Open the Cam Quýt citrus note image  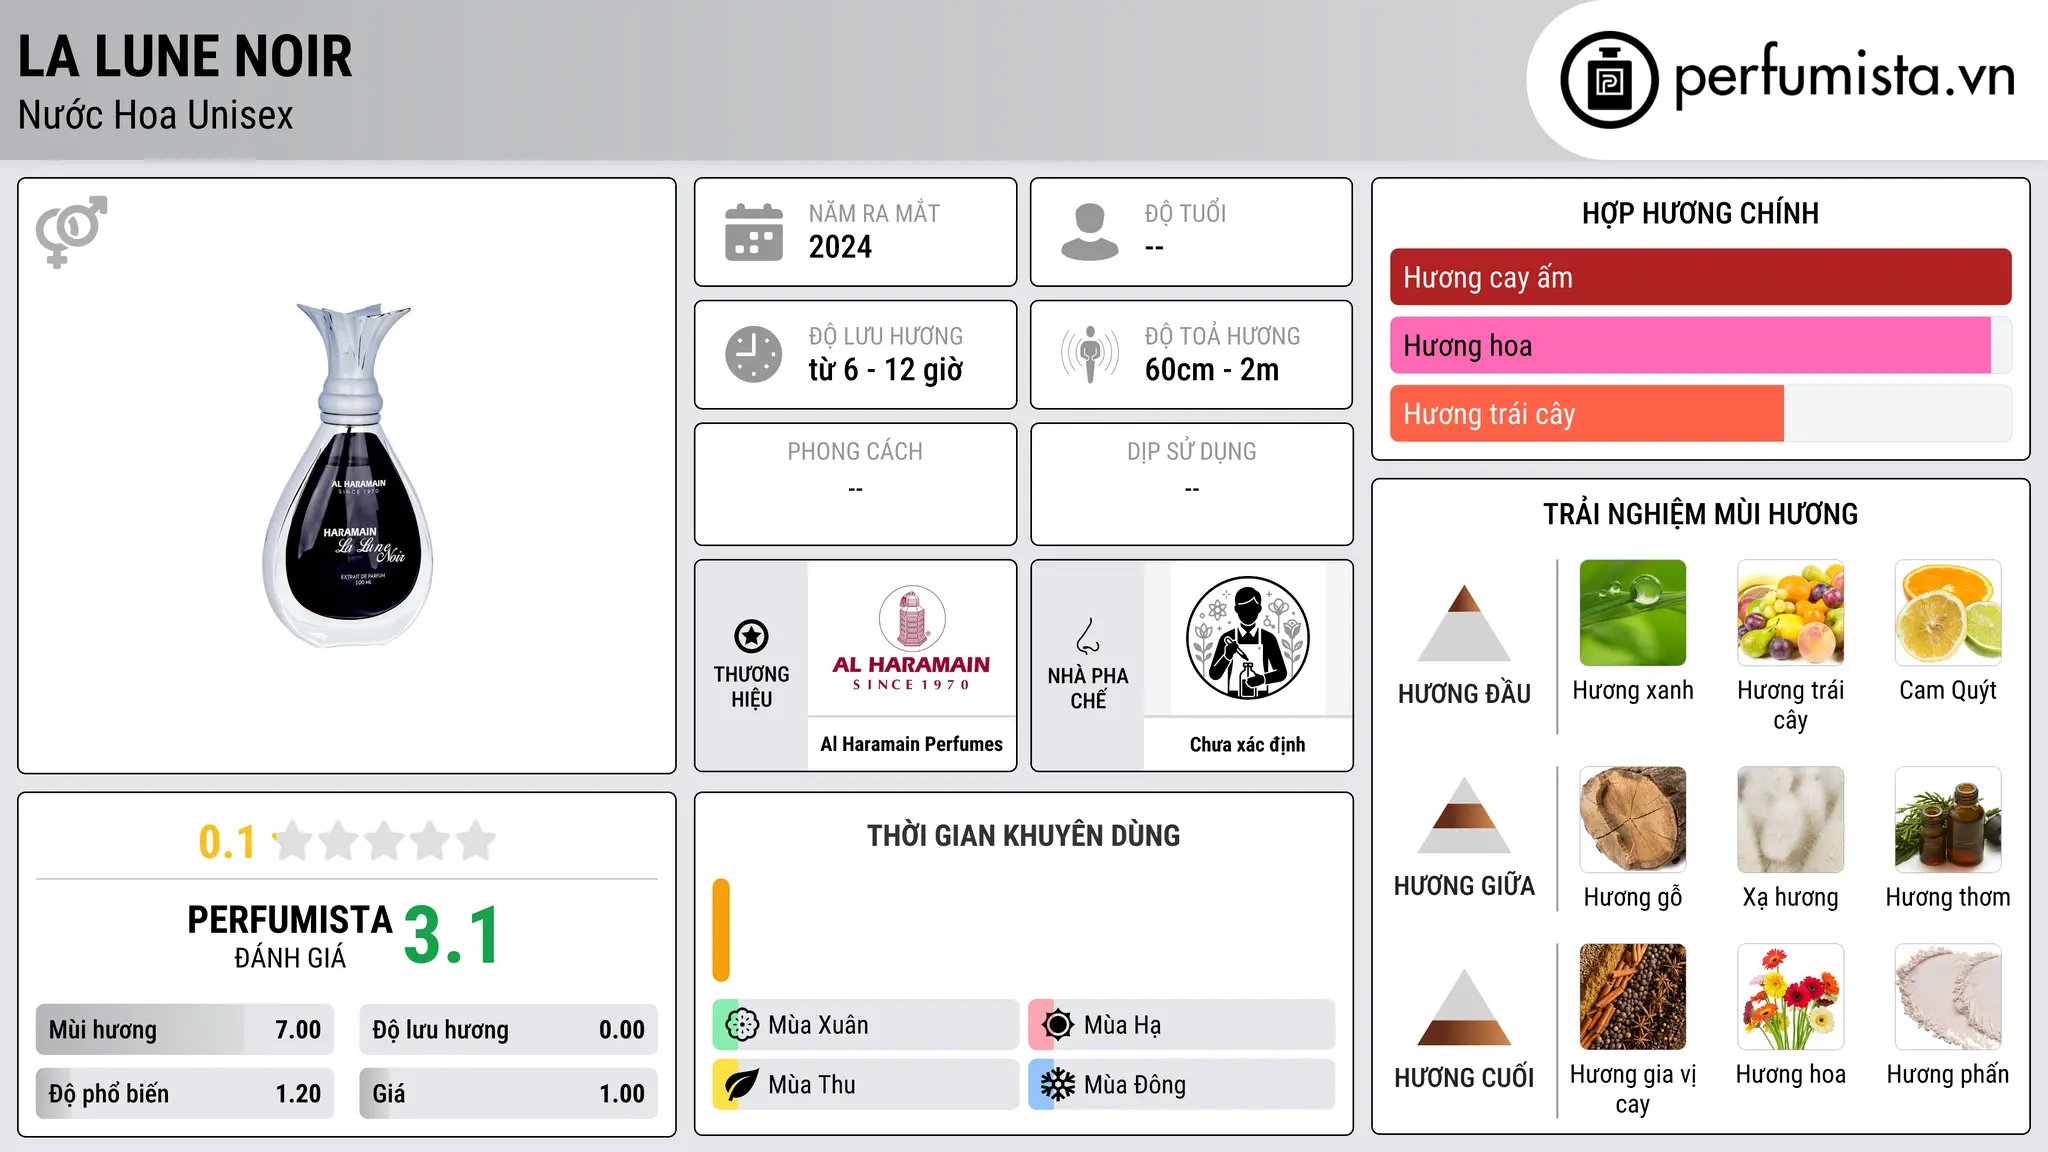coord(1948,613)
